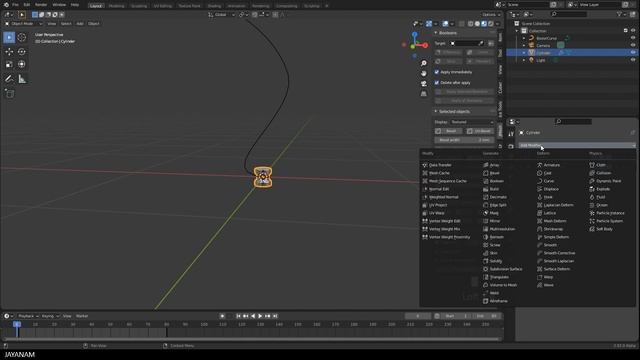The image size is (640, 360).
Task: Toggle the Apply immediately checkbox
Action: (x=437, y=72)
